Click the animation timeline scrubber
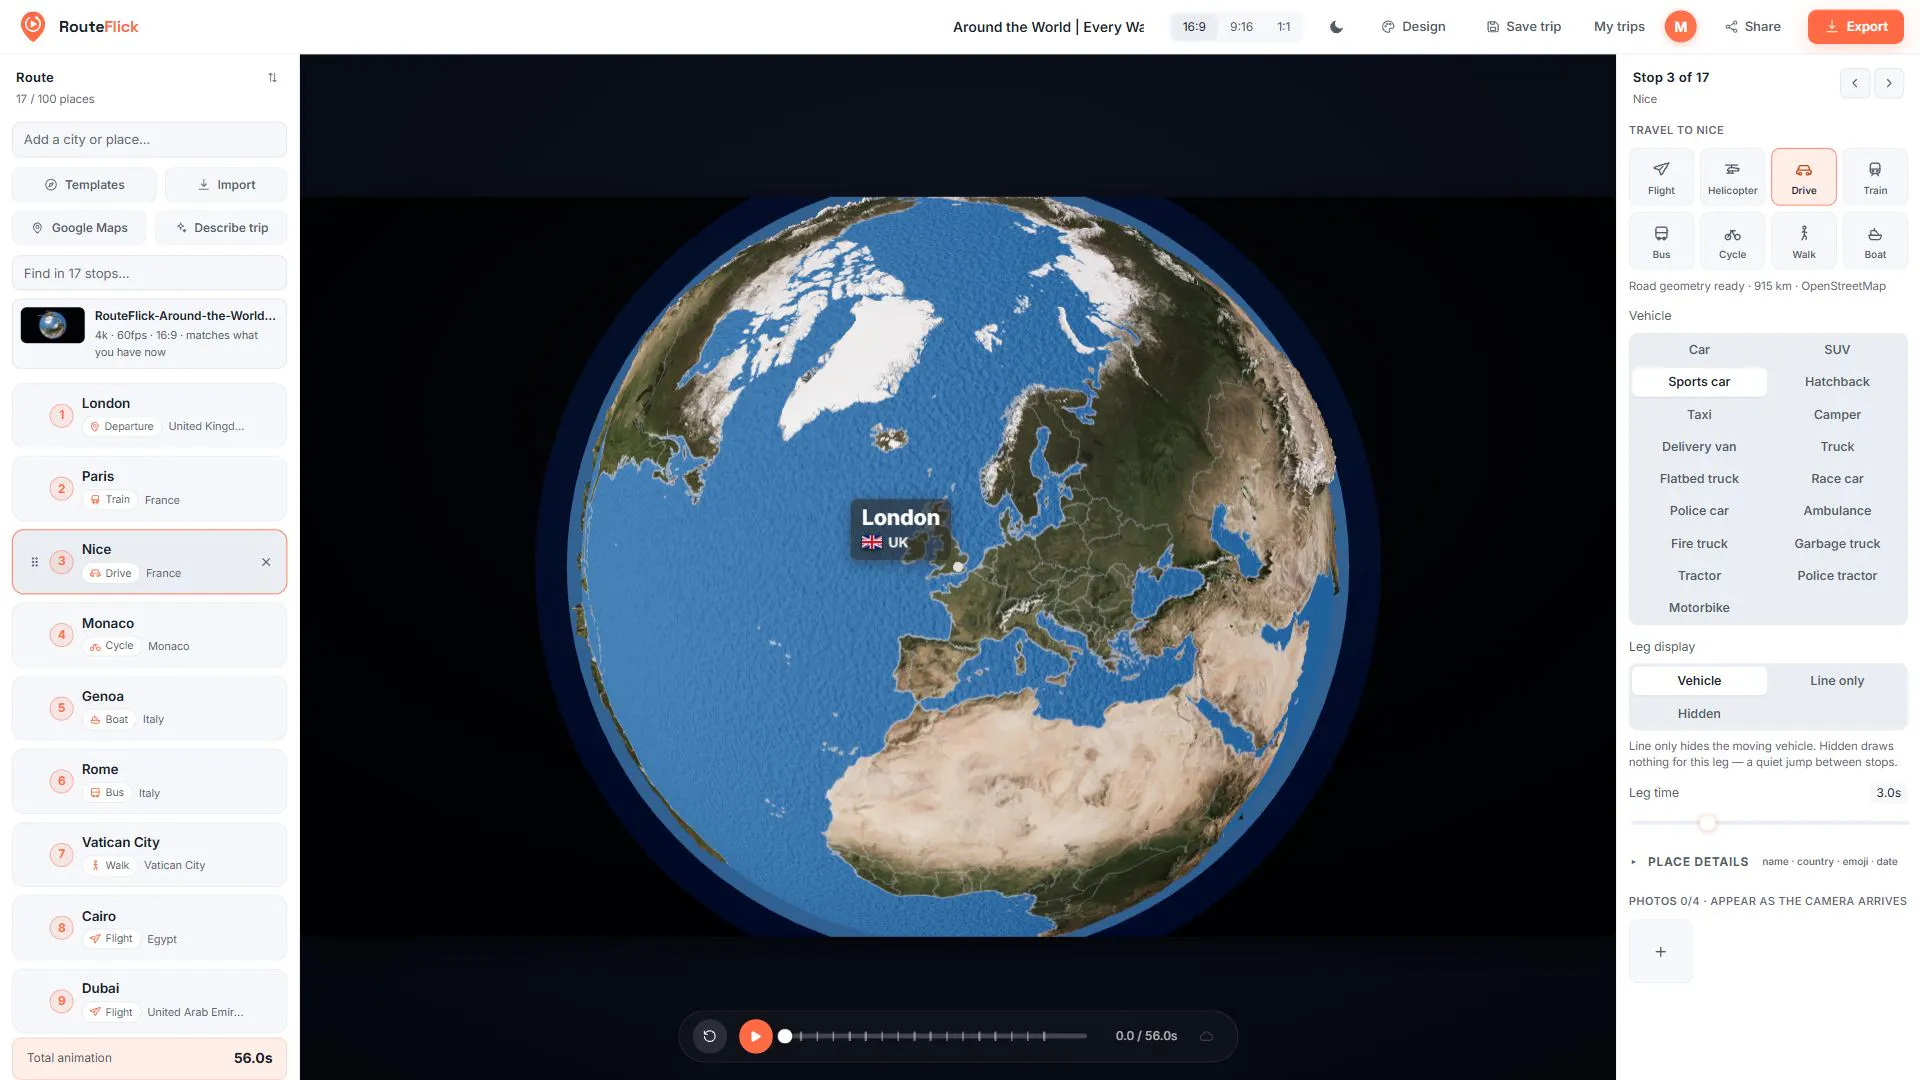1920x1080 pixels. (x=935, y=1036)
